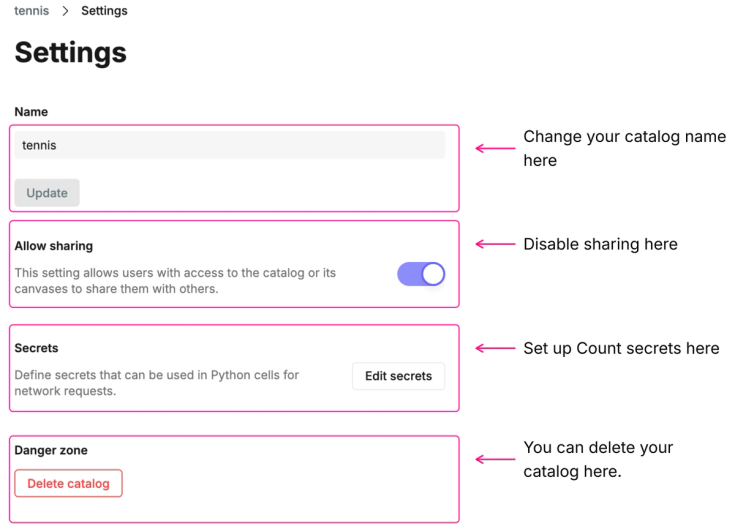
Task: Click the Secrets section heading
Action: point(37,348)
